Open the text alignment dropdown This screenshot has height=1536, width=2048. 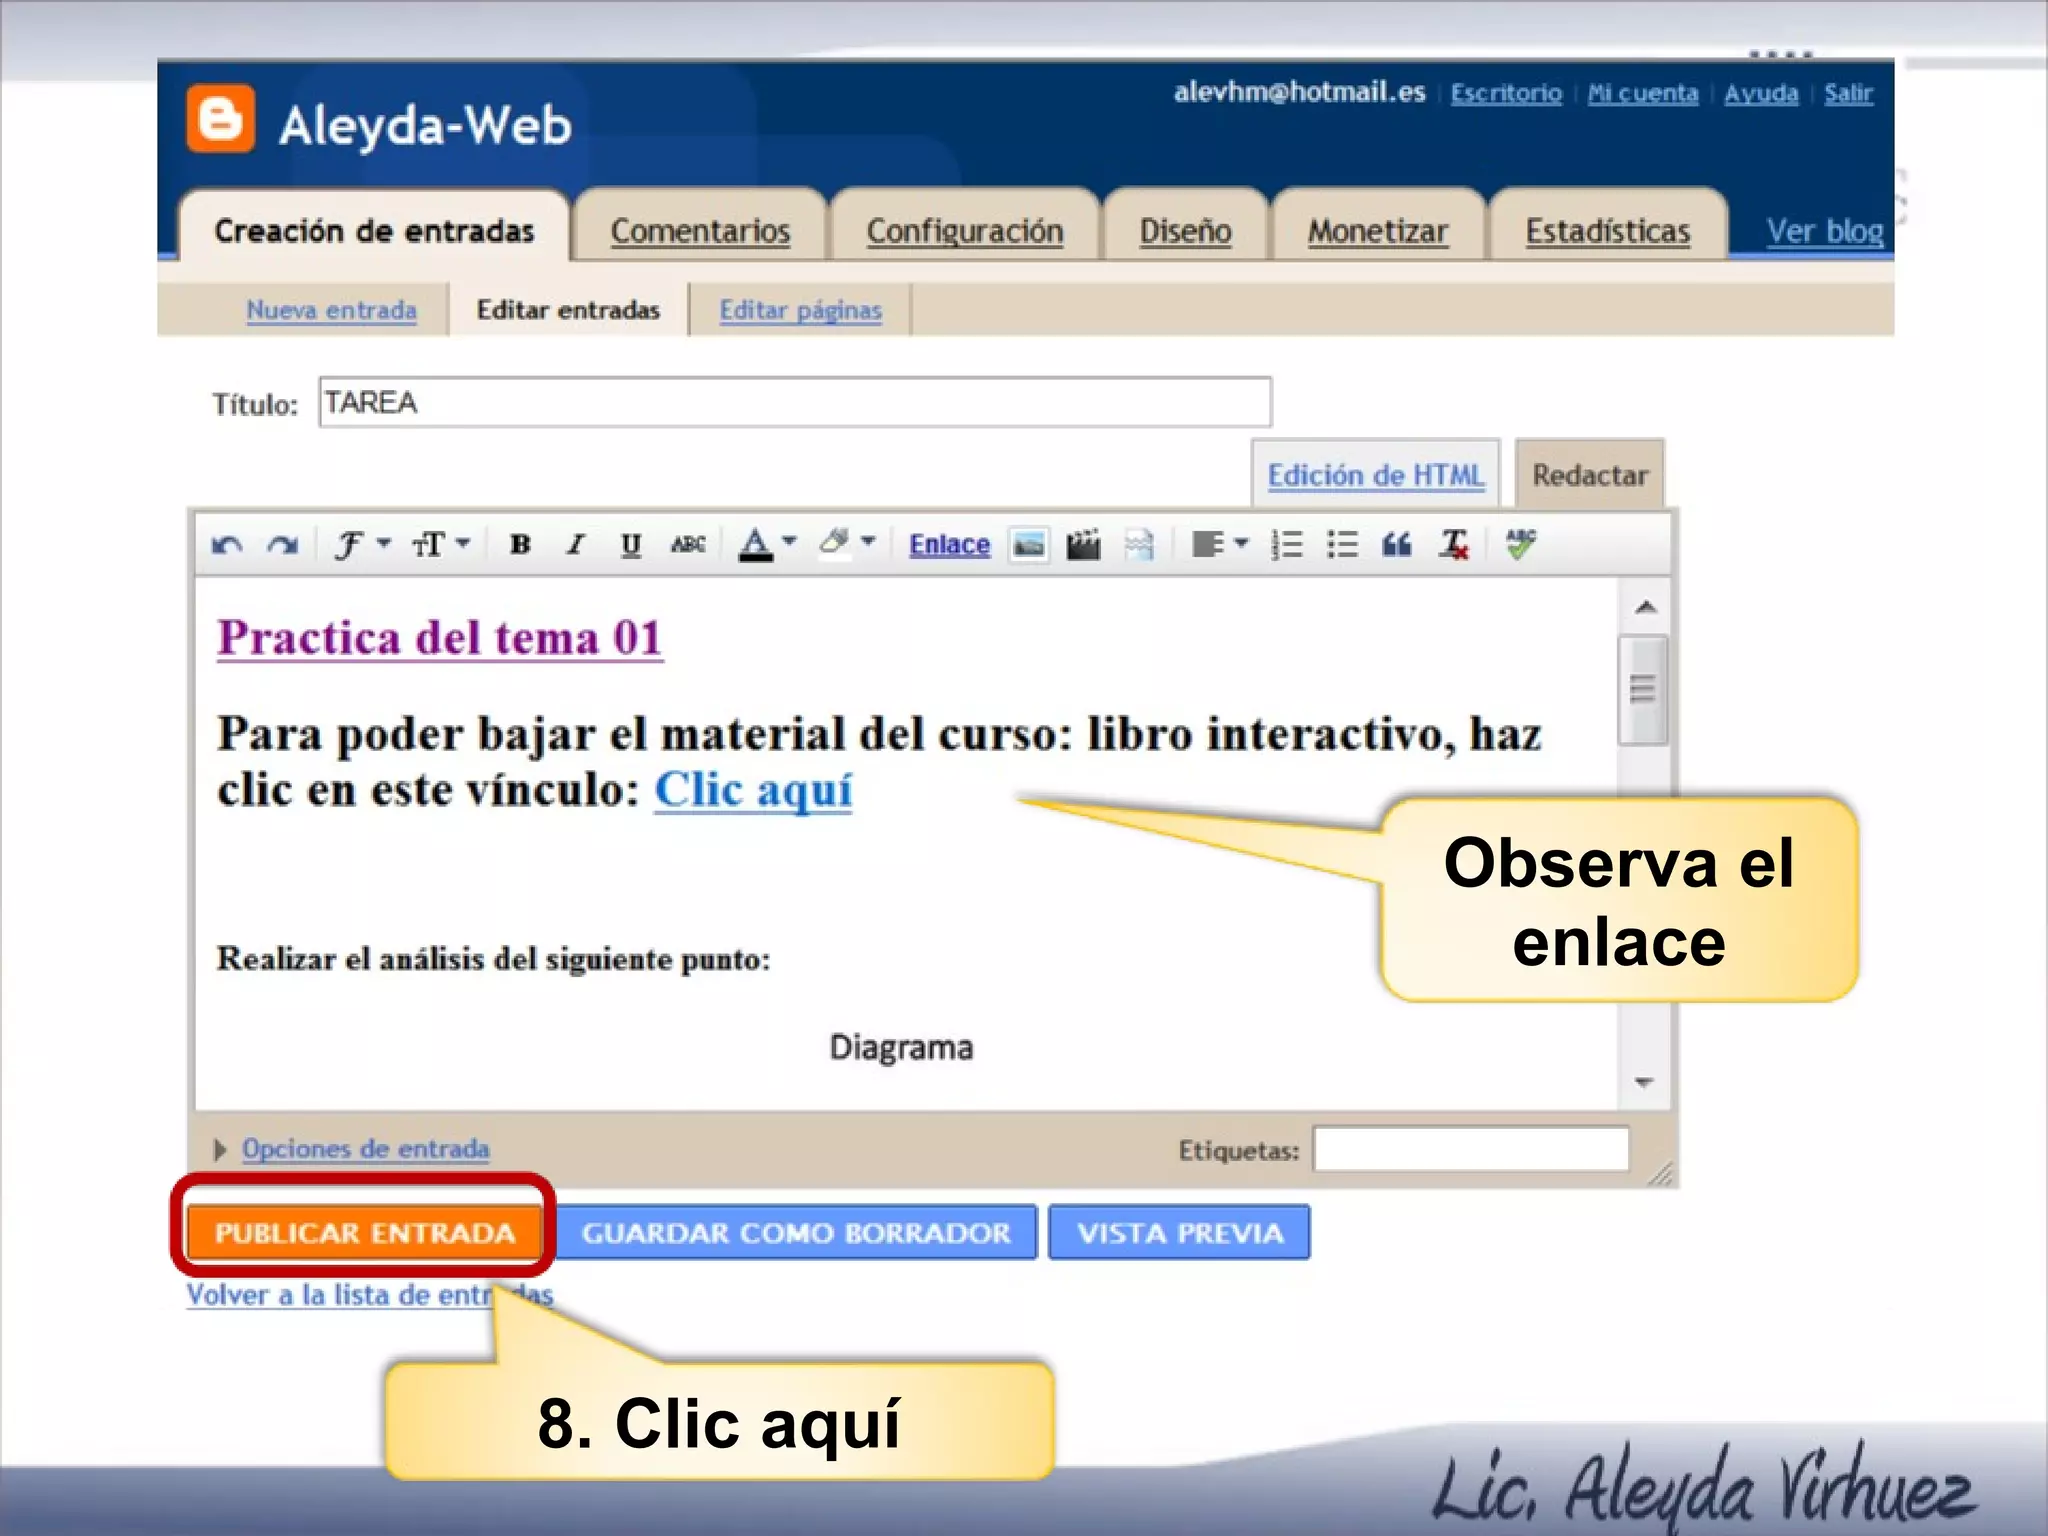tap(1220, 545)
